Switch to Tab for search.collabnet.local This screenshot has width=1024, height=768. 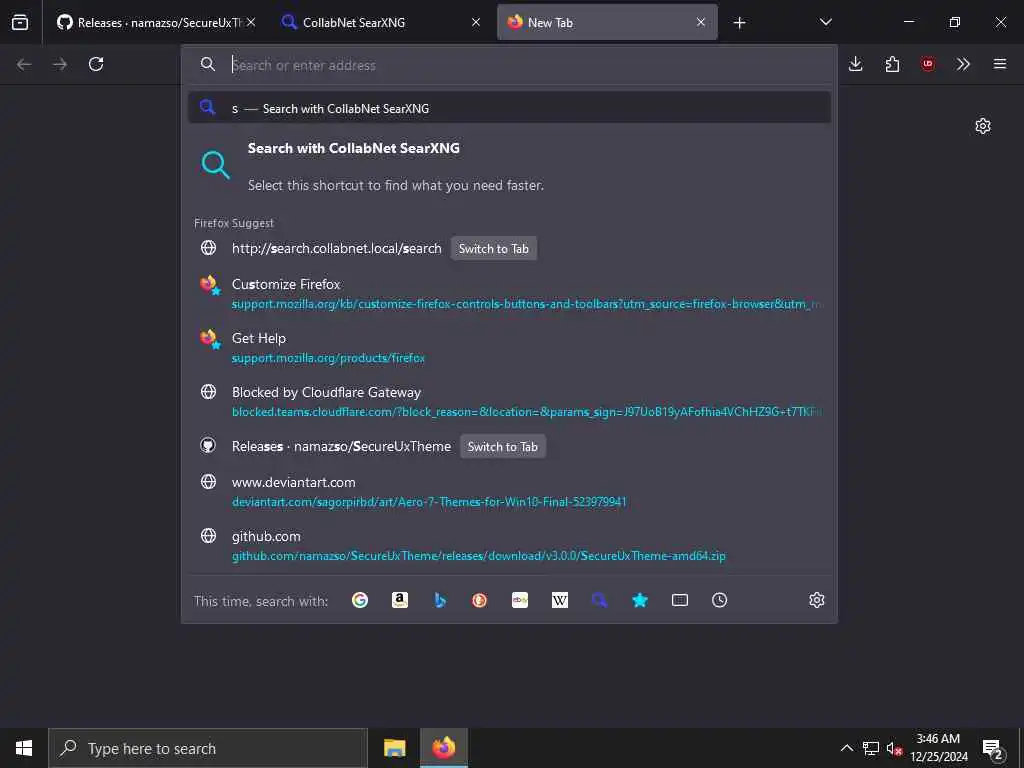(494, 248)
